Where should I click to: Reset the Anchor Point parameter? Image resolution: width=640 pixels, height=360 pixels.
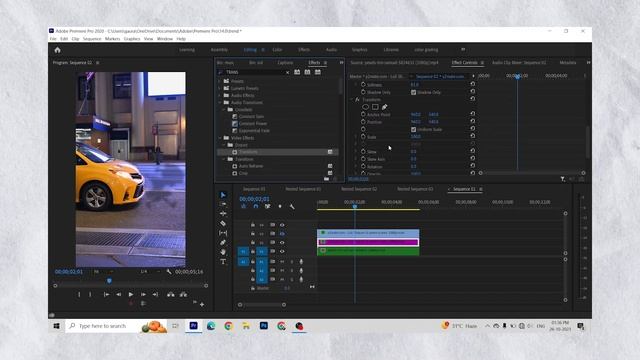pos(473,114)
